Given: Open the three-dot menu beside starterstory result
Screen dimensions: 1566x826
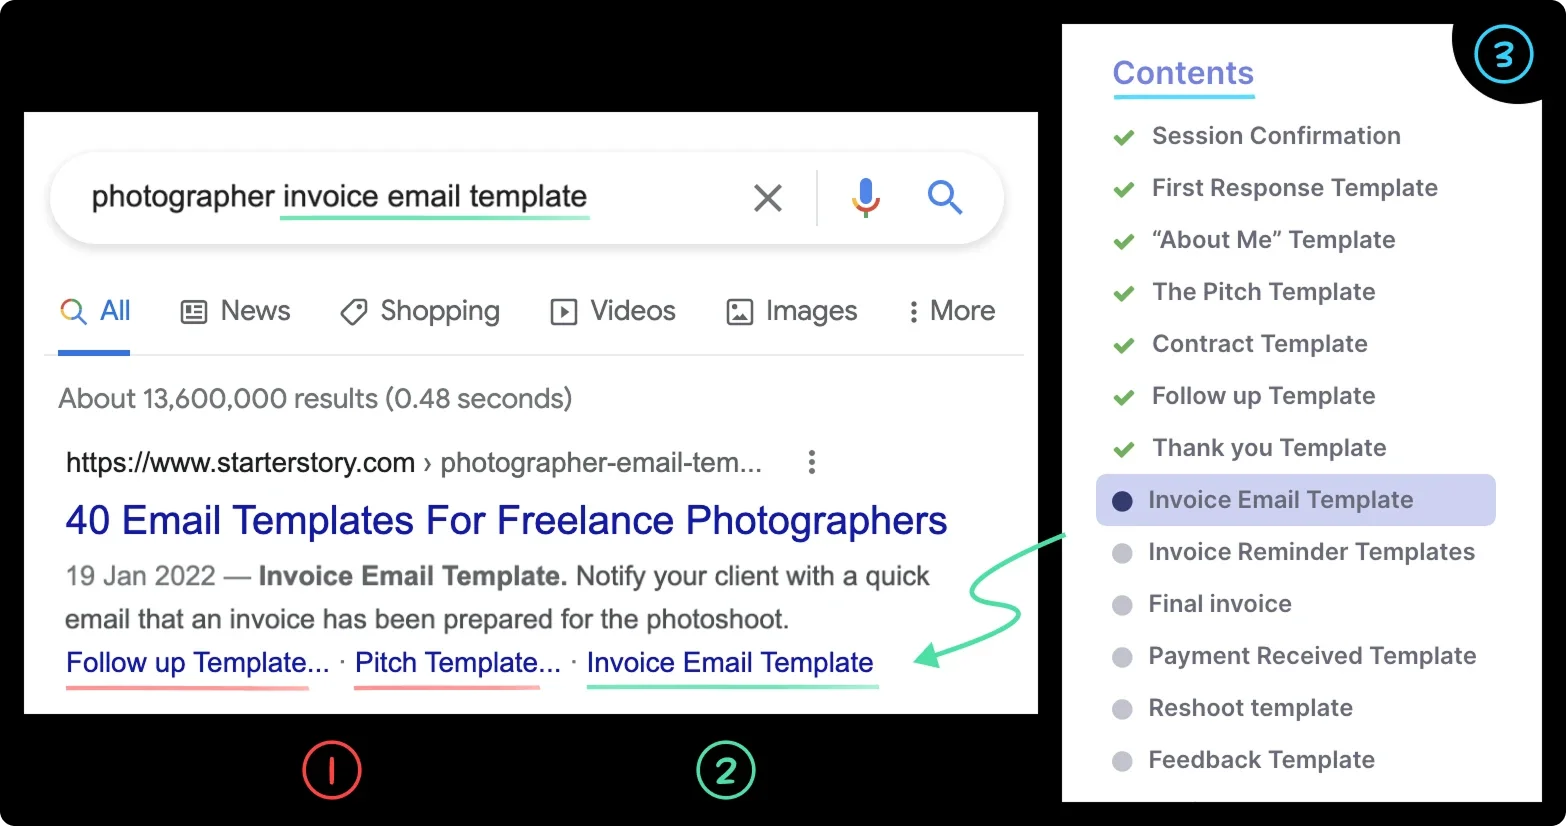Looking at the screenshot, I should (811, 462).
